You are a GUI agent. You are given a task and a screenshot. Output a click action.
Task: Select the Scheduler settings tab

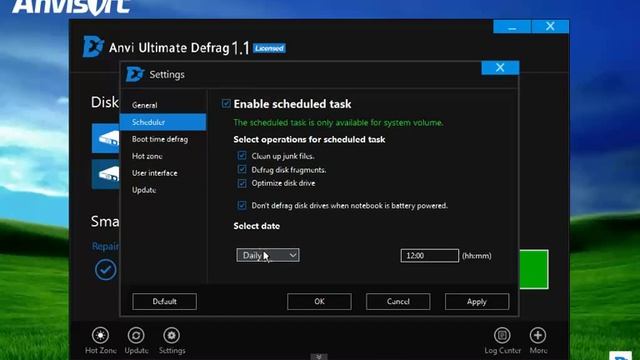point(163,122)
